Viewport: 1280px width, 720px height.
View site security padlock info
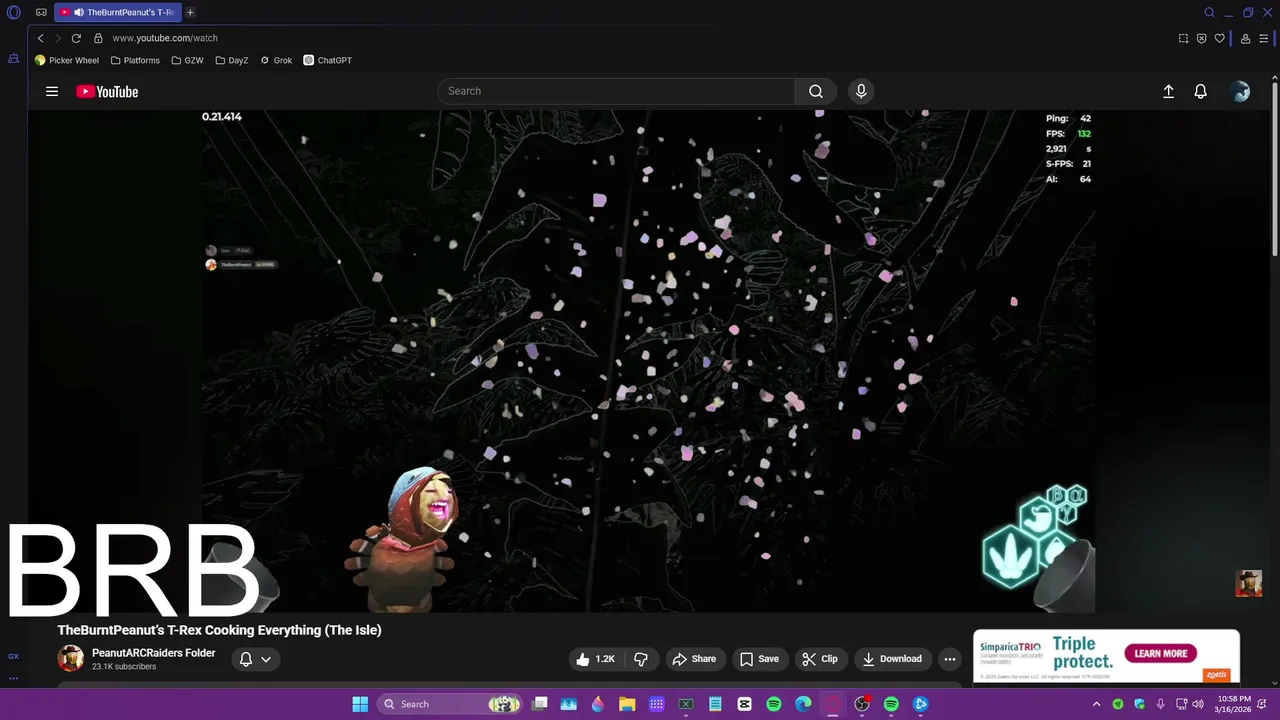click(x=98, y=38)
